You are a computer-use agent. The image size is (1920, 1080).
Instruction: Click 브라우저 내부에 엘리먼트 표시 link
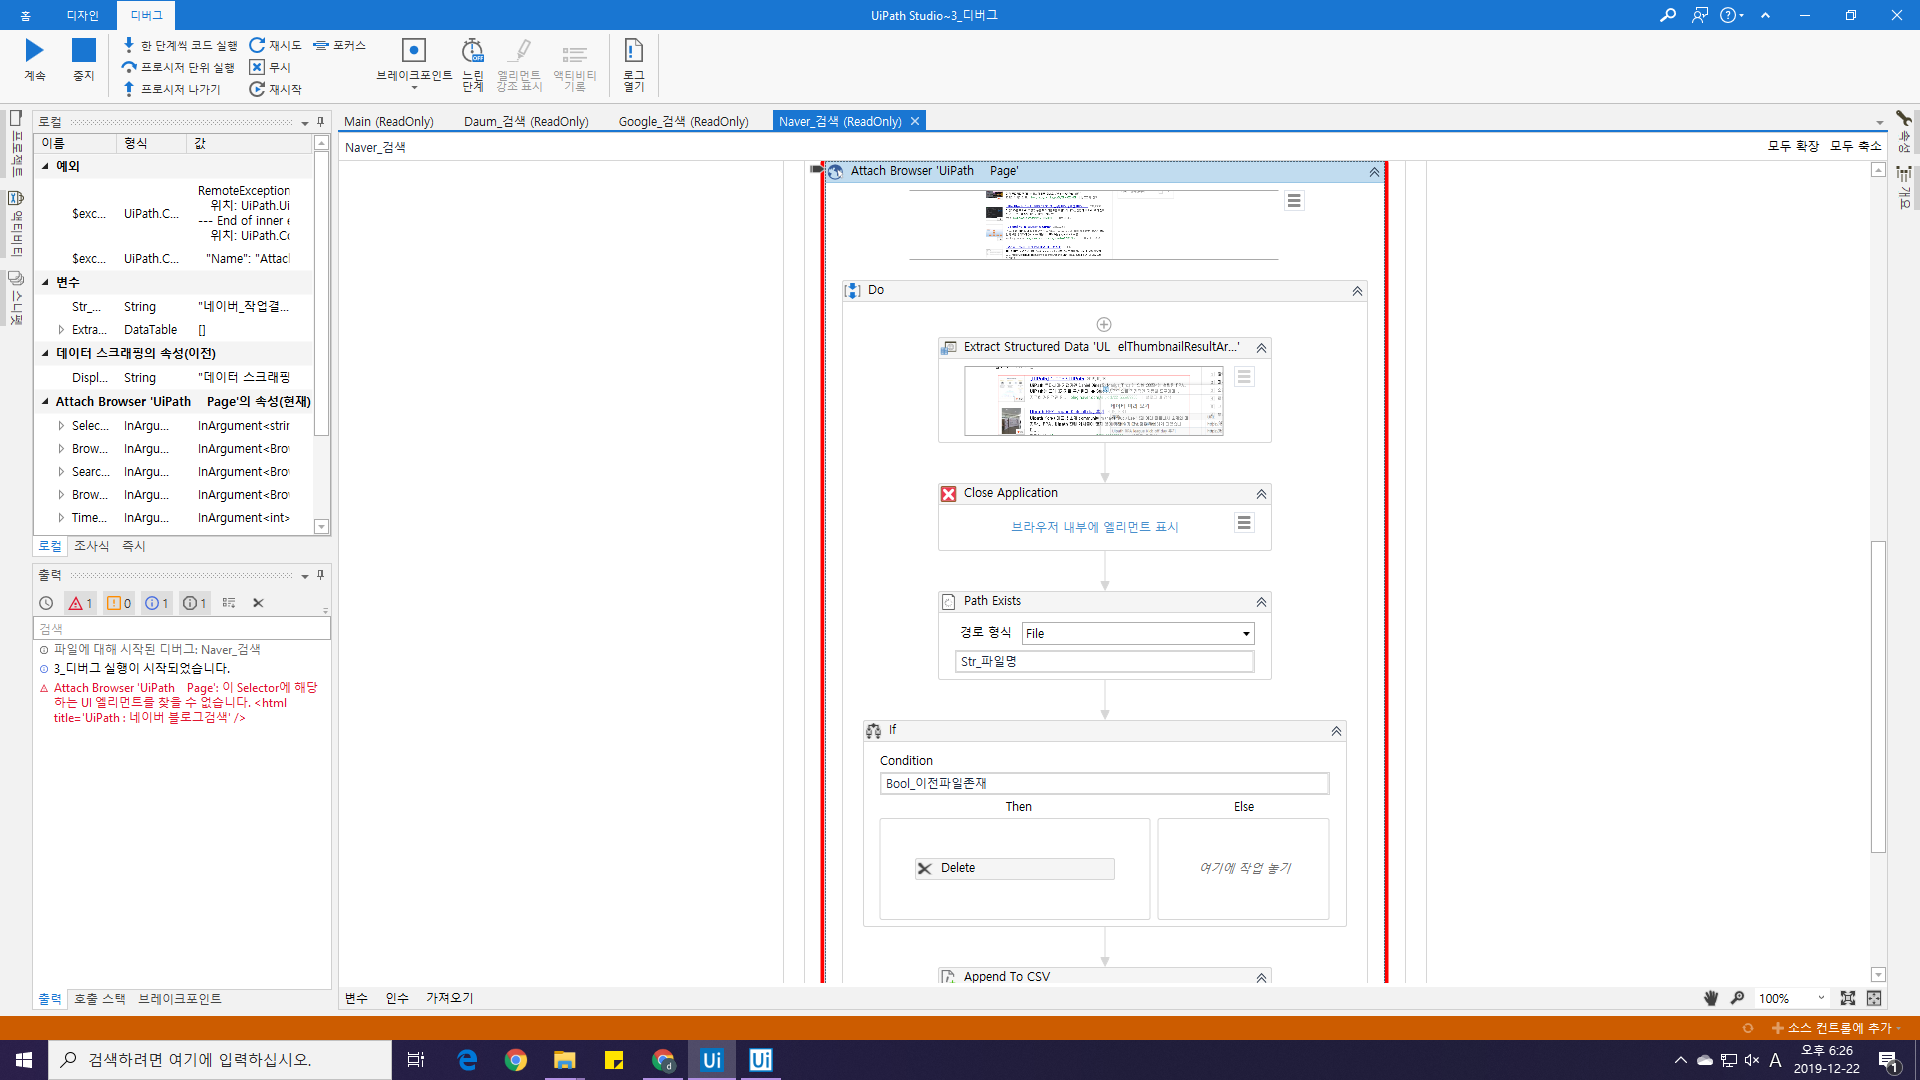point(1094,527)
